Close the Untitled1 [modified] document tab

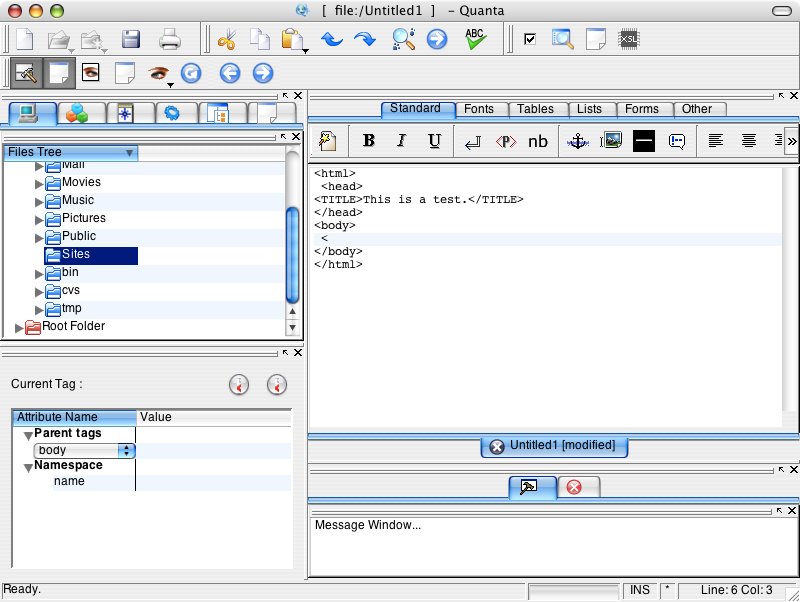click(x=496, y=447)
